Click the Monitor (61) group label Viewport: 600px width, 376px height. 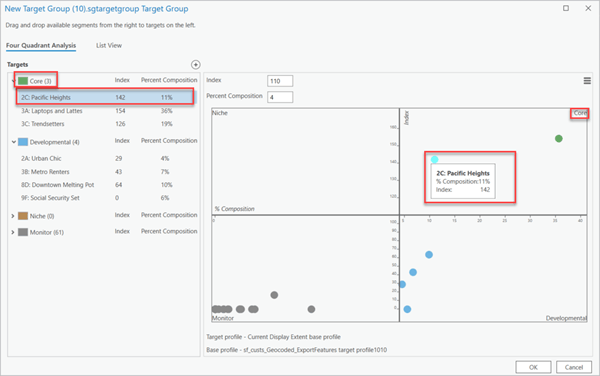47,232
